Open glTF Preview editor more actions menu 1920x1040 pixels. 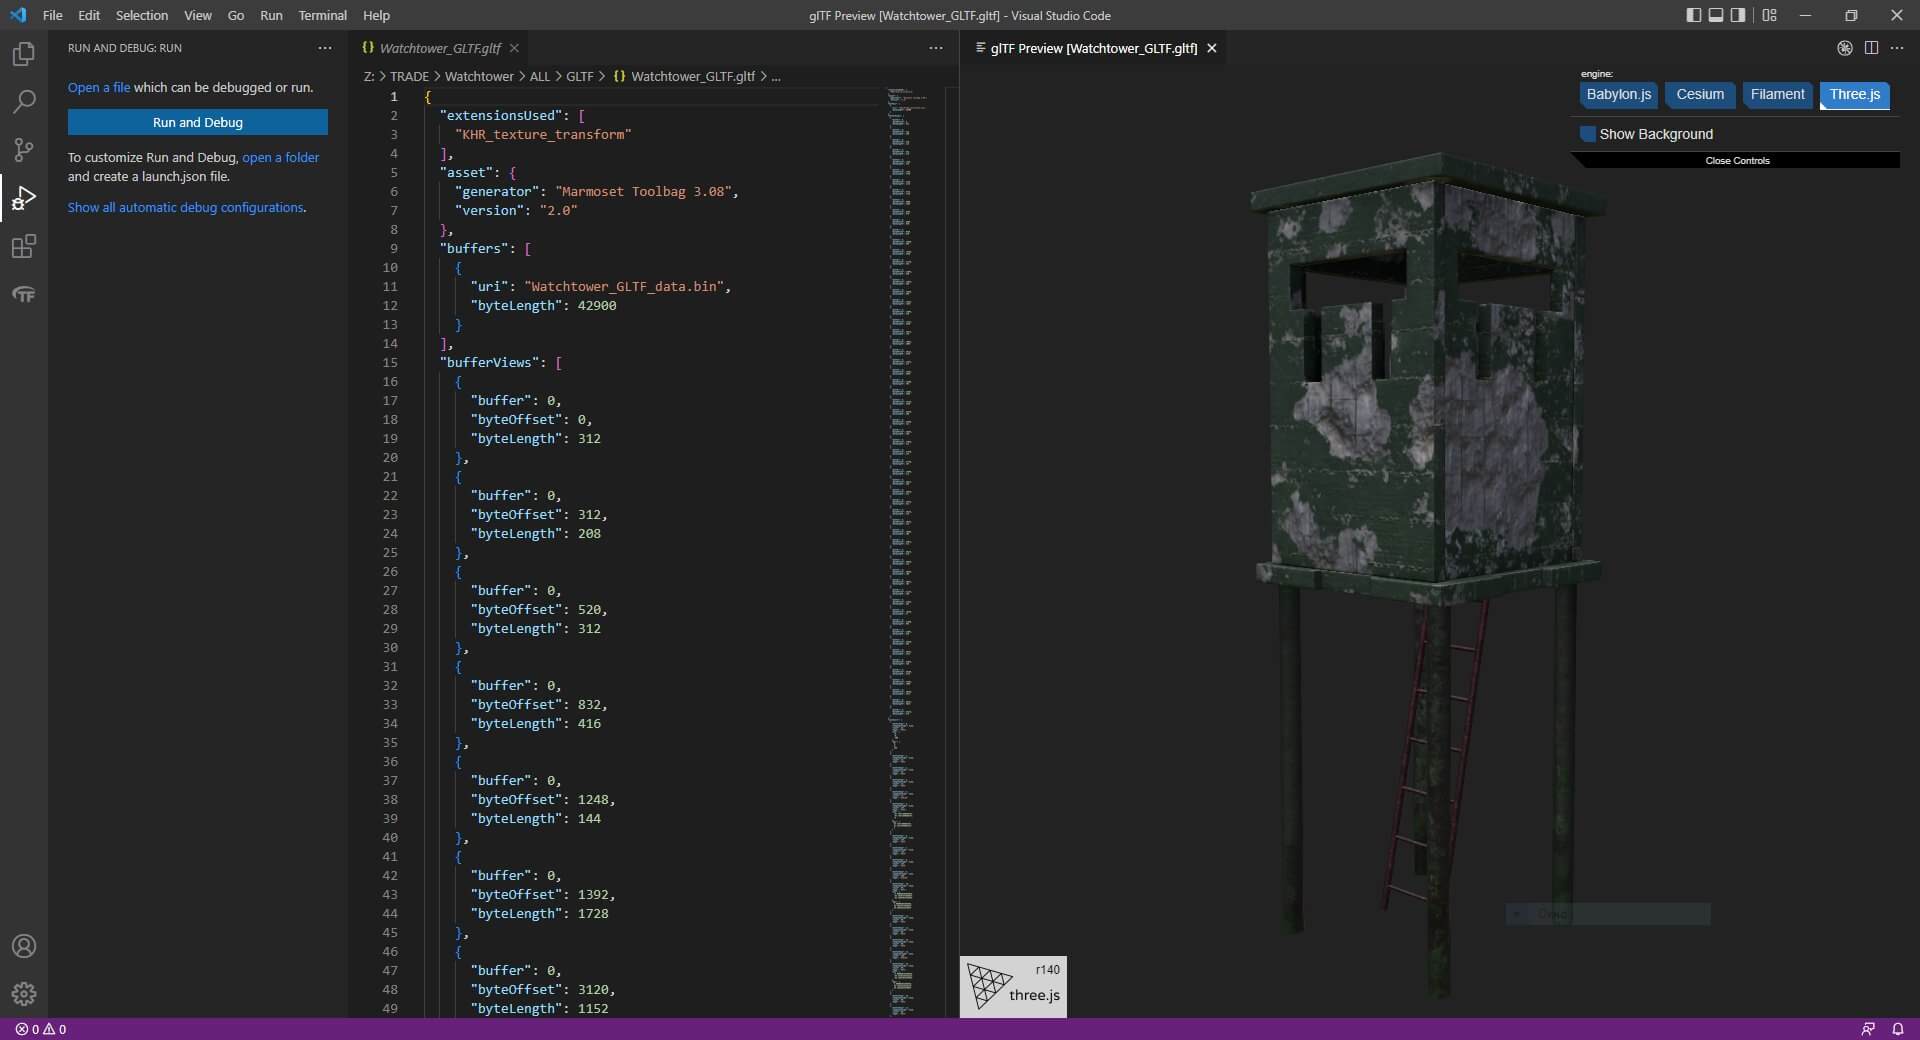coord(1897,48)
